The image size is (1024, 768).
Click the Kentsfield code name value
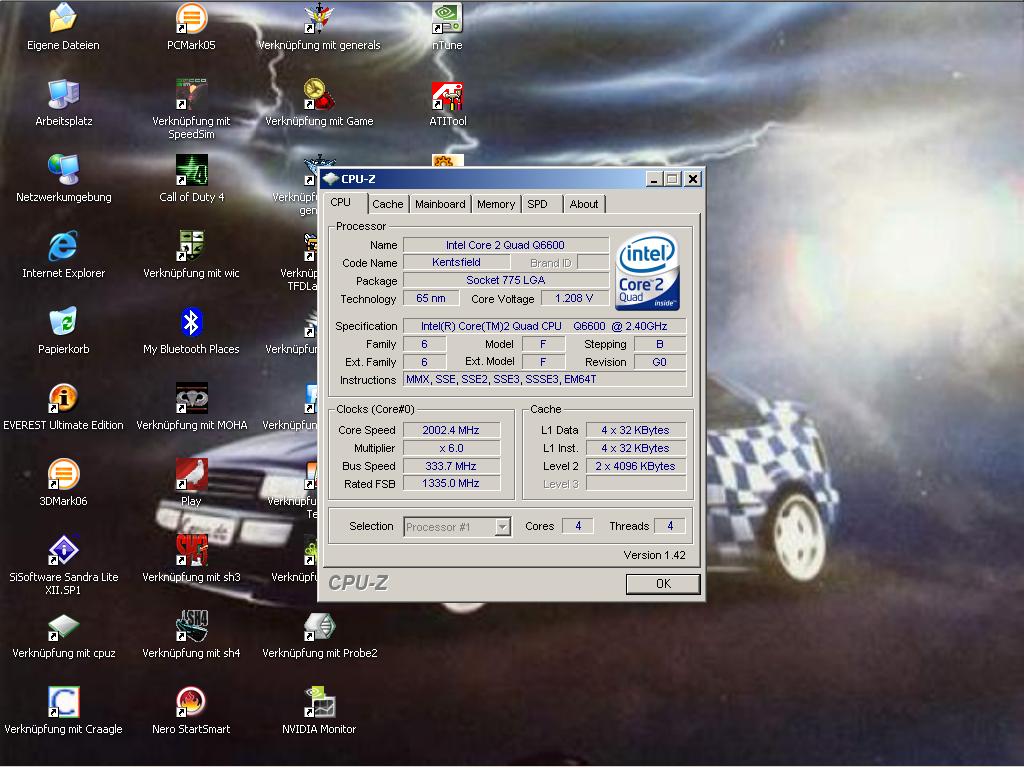coord(456,262)
